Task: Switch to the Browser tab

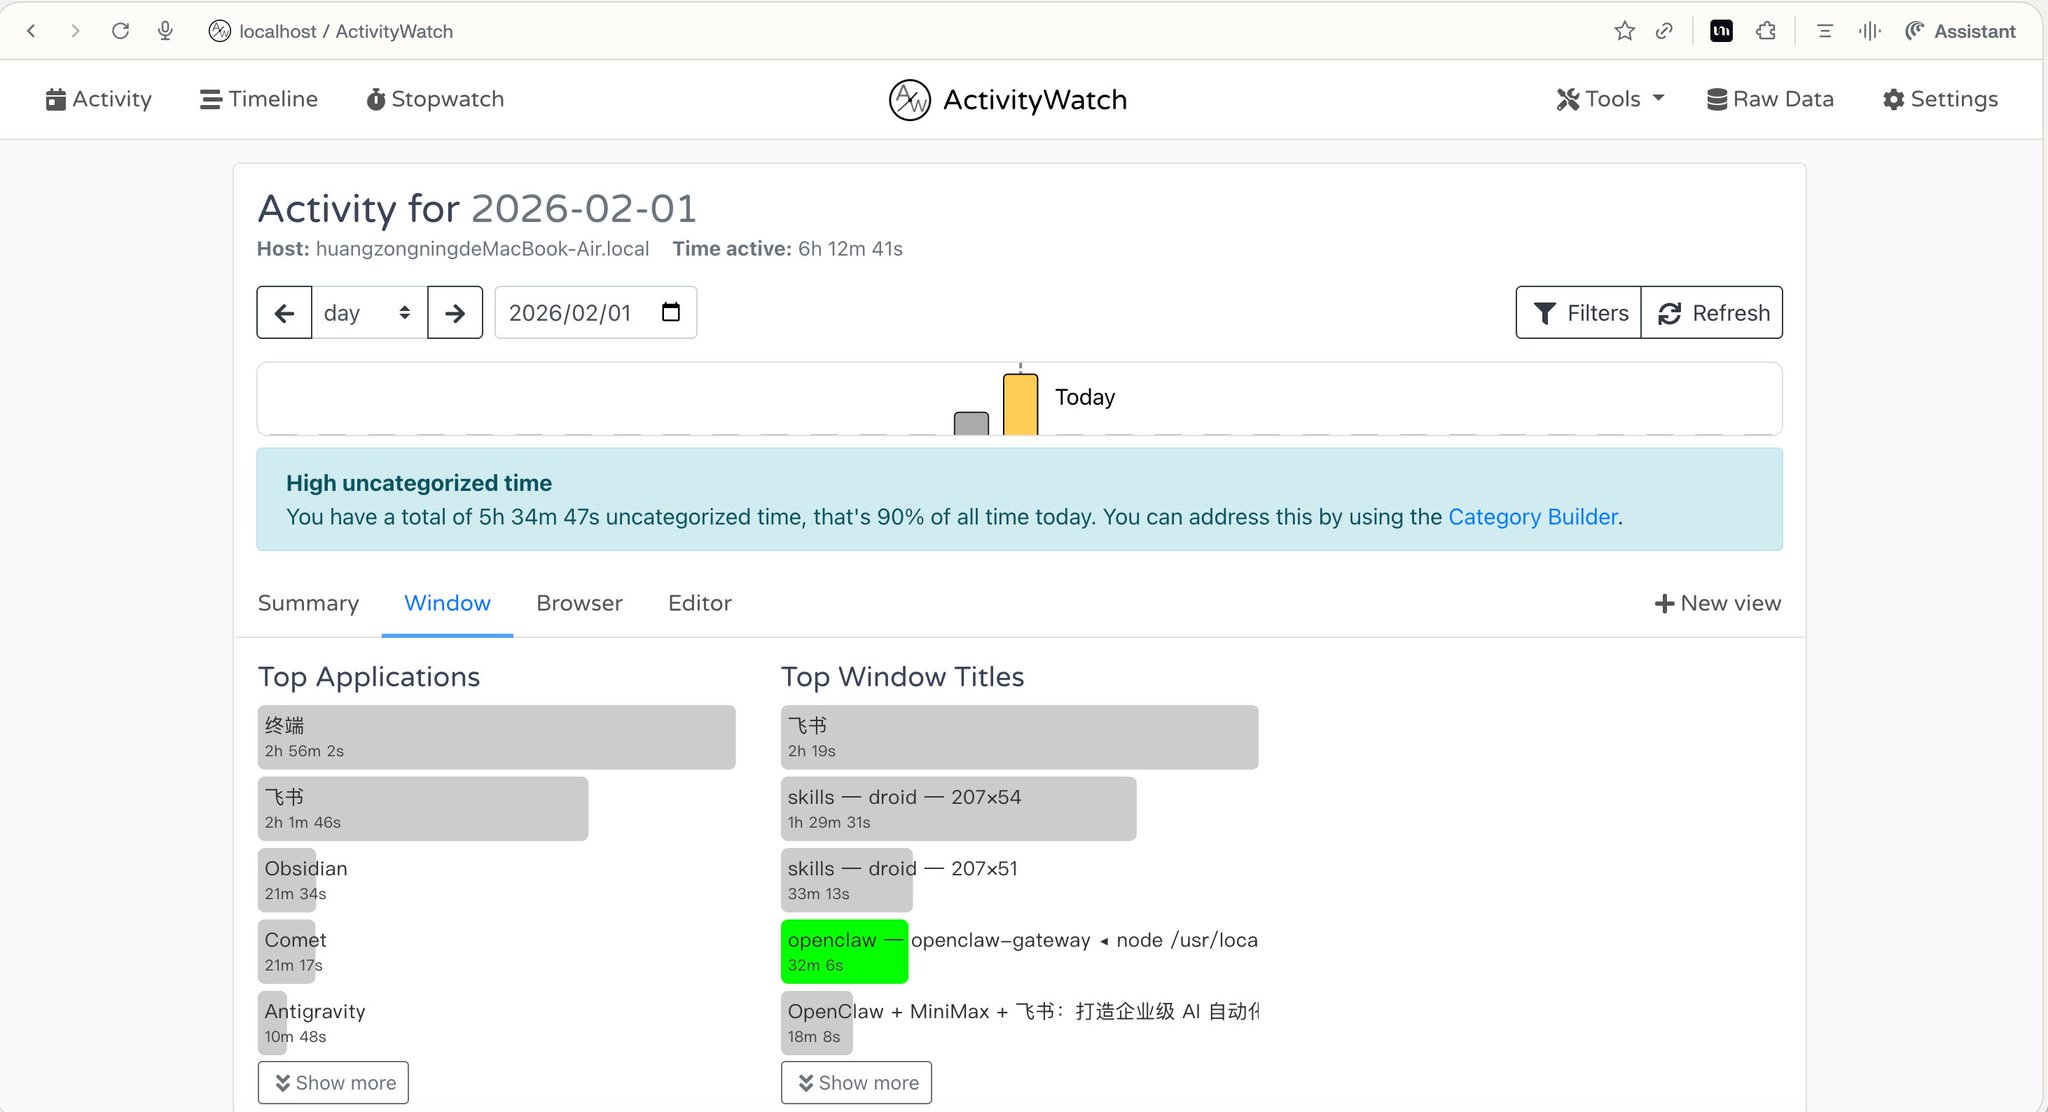Action: click(x=579, y=603)
